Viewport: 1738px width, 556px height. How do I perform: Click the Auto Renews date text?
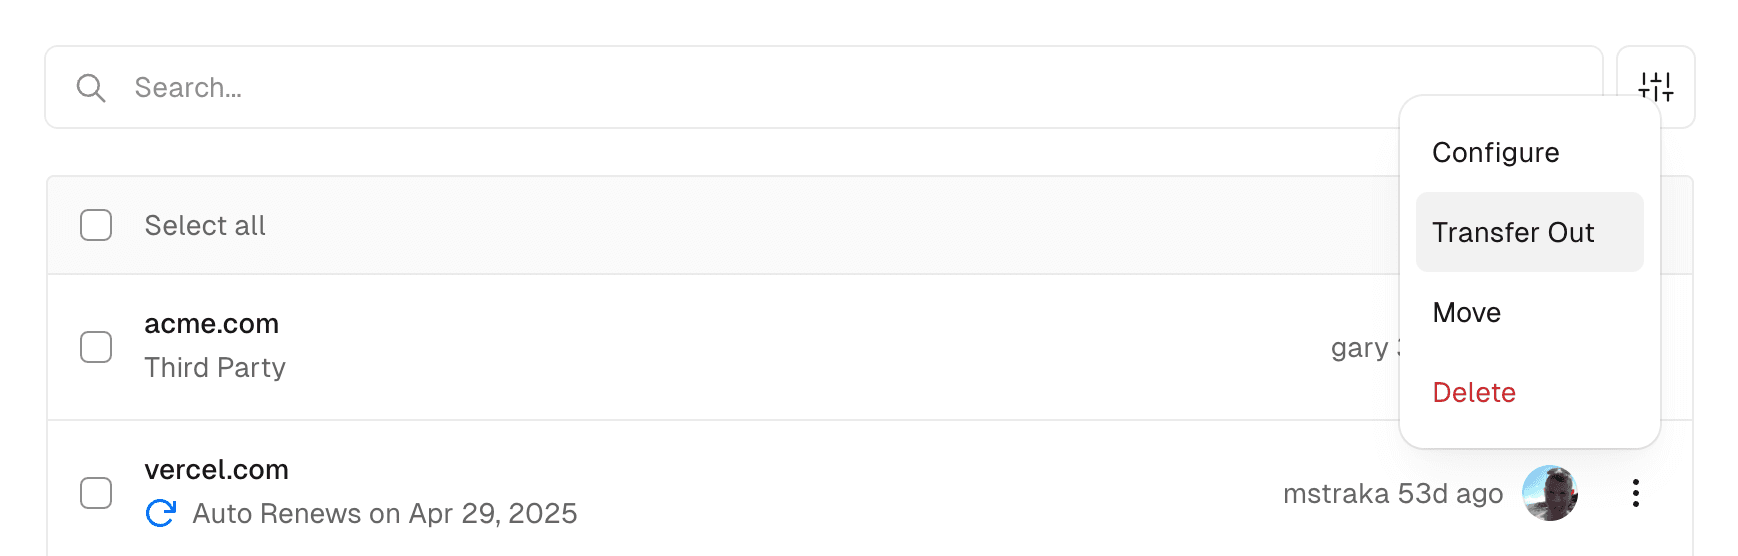pos(385,514)
